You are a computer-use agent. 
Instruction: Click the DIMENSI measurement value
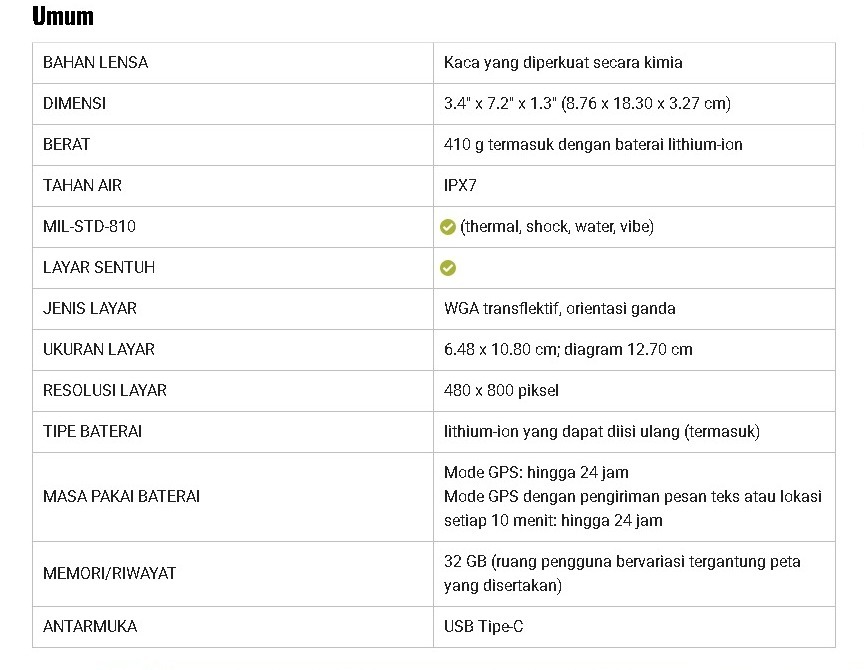click(587, 103)
